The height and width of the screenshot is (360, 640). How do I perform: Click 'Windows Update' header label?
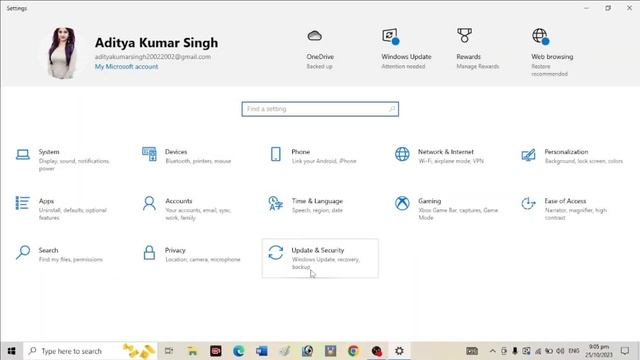[x=406, y=57]
